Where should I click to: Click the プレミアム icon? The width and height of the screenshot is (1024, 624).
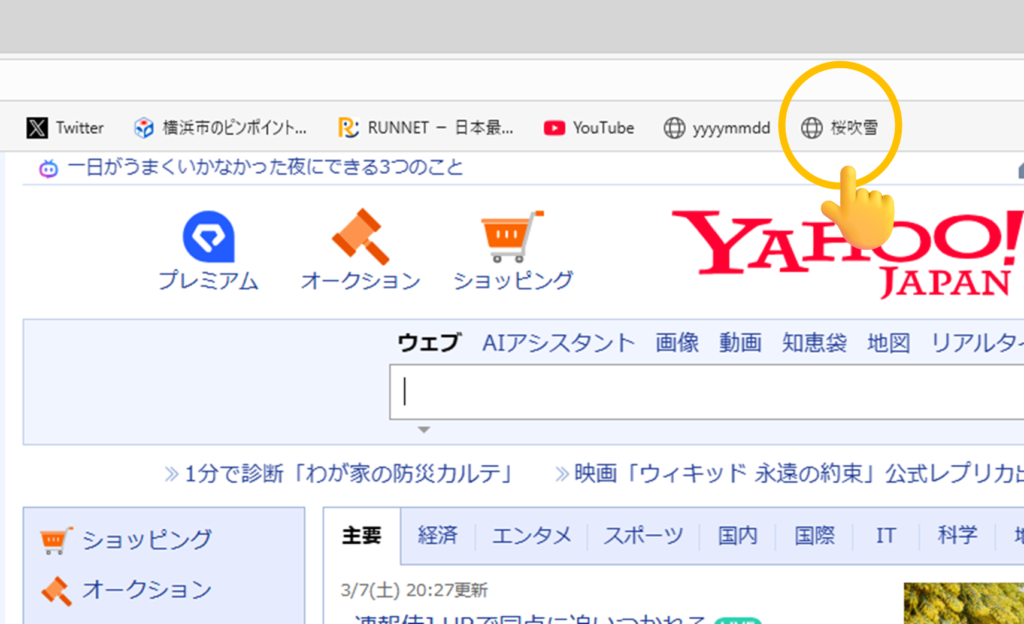pos(208,240)
